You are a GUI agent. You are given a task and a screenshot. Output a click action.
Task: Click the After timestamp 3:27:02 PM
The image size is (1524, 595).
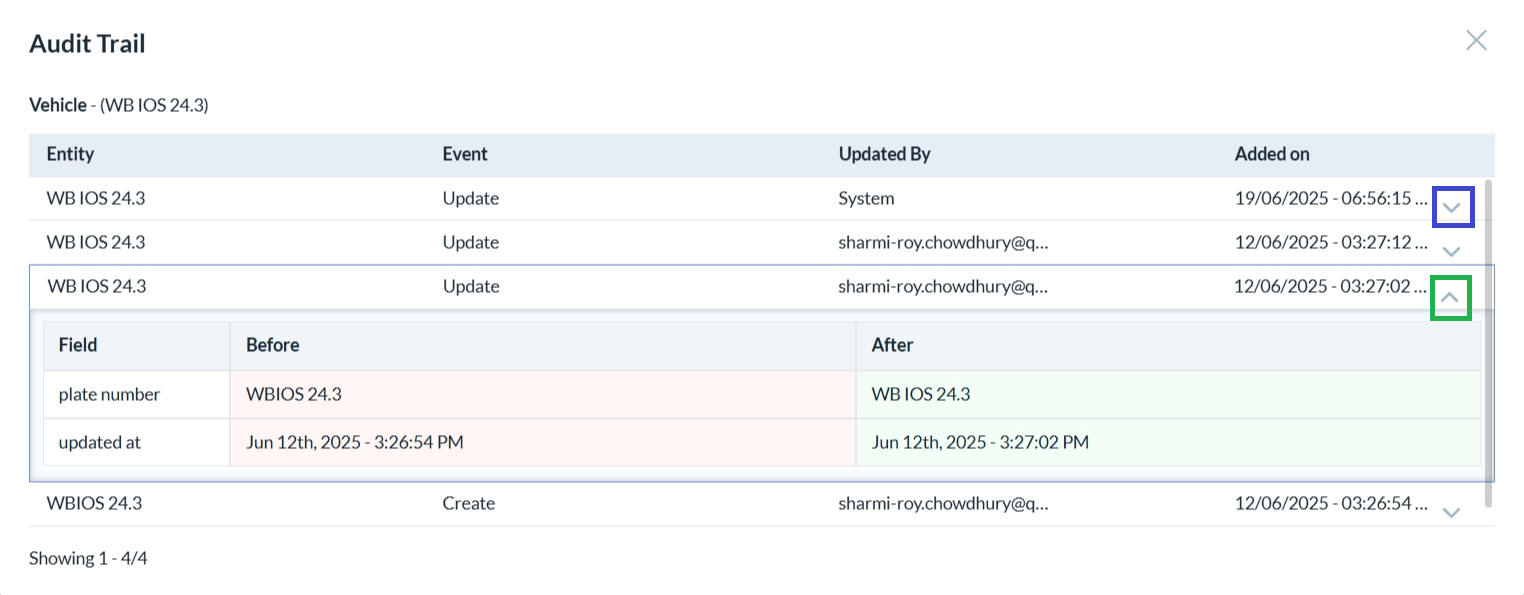[x=980, y=442]
